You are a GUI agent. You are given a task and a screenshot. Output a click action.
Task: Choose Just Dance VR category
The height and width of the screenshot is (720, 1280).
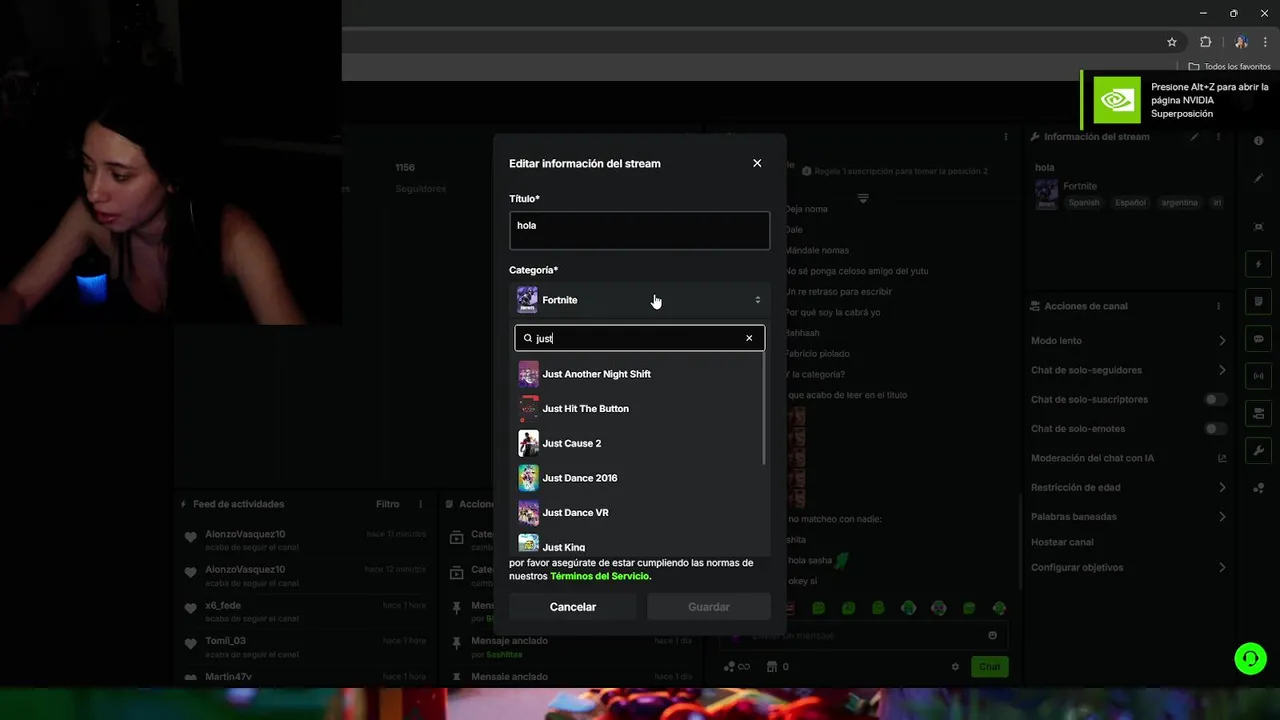[640, 512]
